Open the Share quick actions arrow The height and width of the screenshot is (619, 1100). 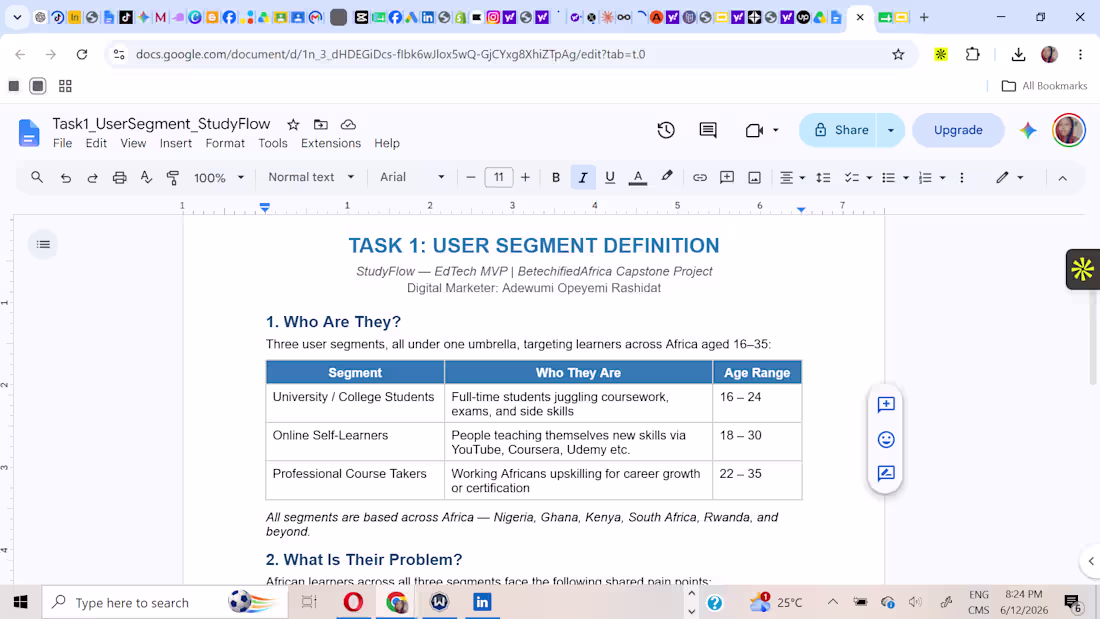coord(891,130)
